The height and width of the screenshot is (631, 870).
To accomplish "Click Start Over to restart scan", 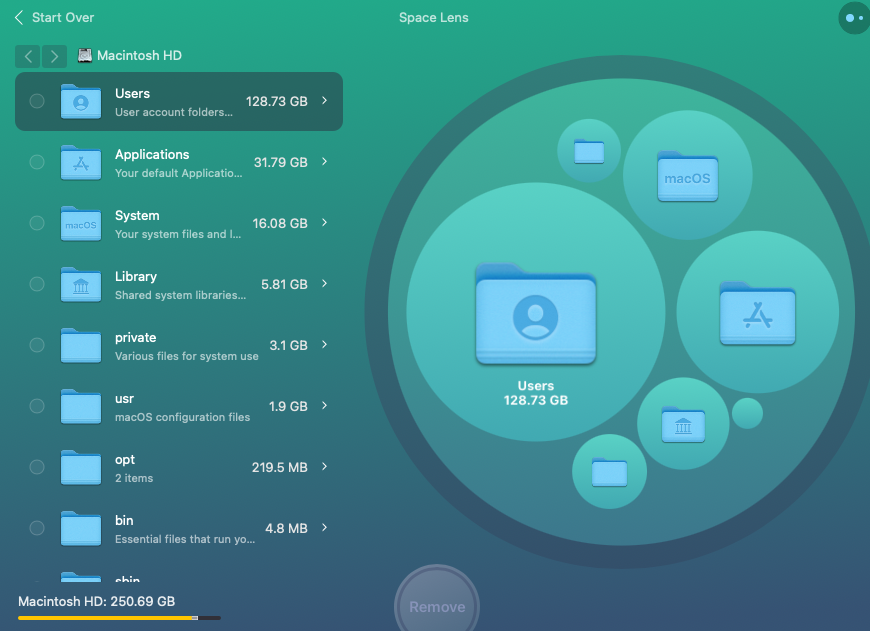I will tap(54, 18).
